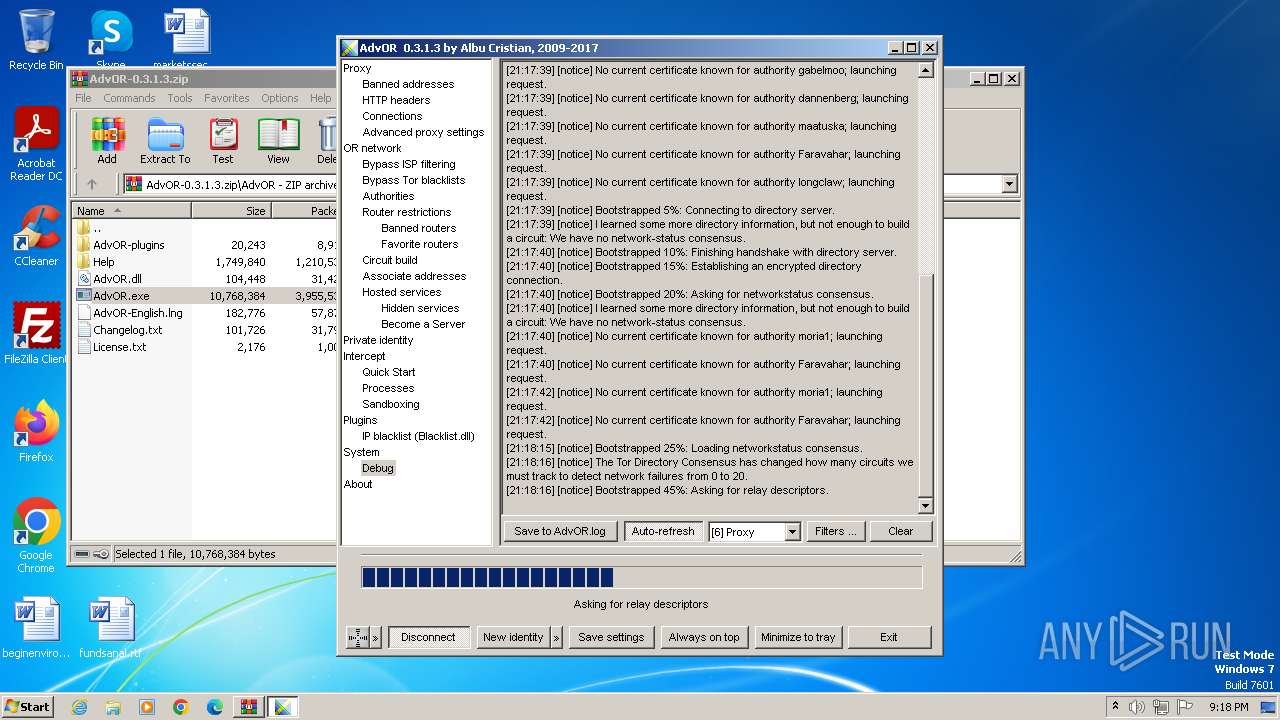Toggle the Disconnect button

pos(428,637)
